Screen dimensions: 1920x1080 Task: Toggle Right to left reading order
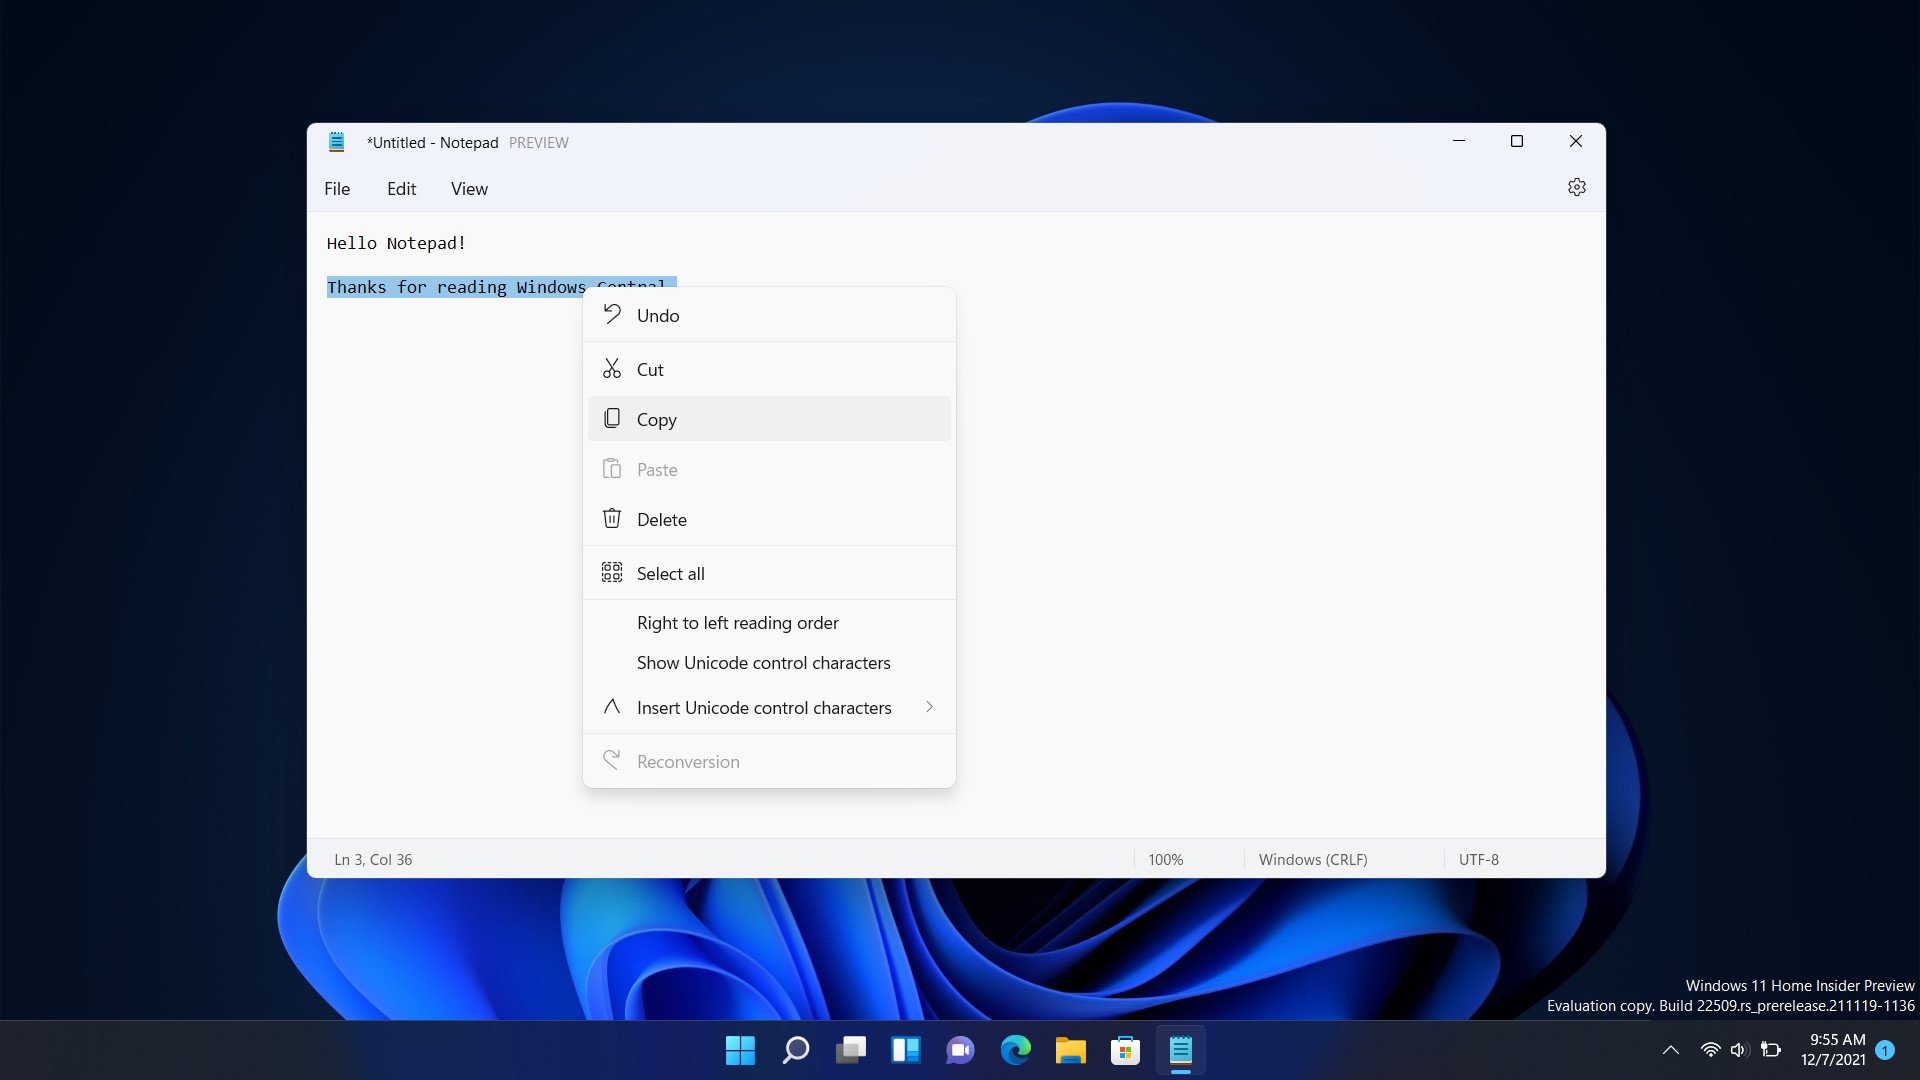pos(737,623)
